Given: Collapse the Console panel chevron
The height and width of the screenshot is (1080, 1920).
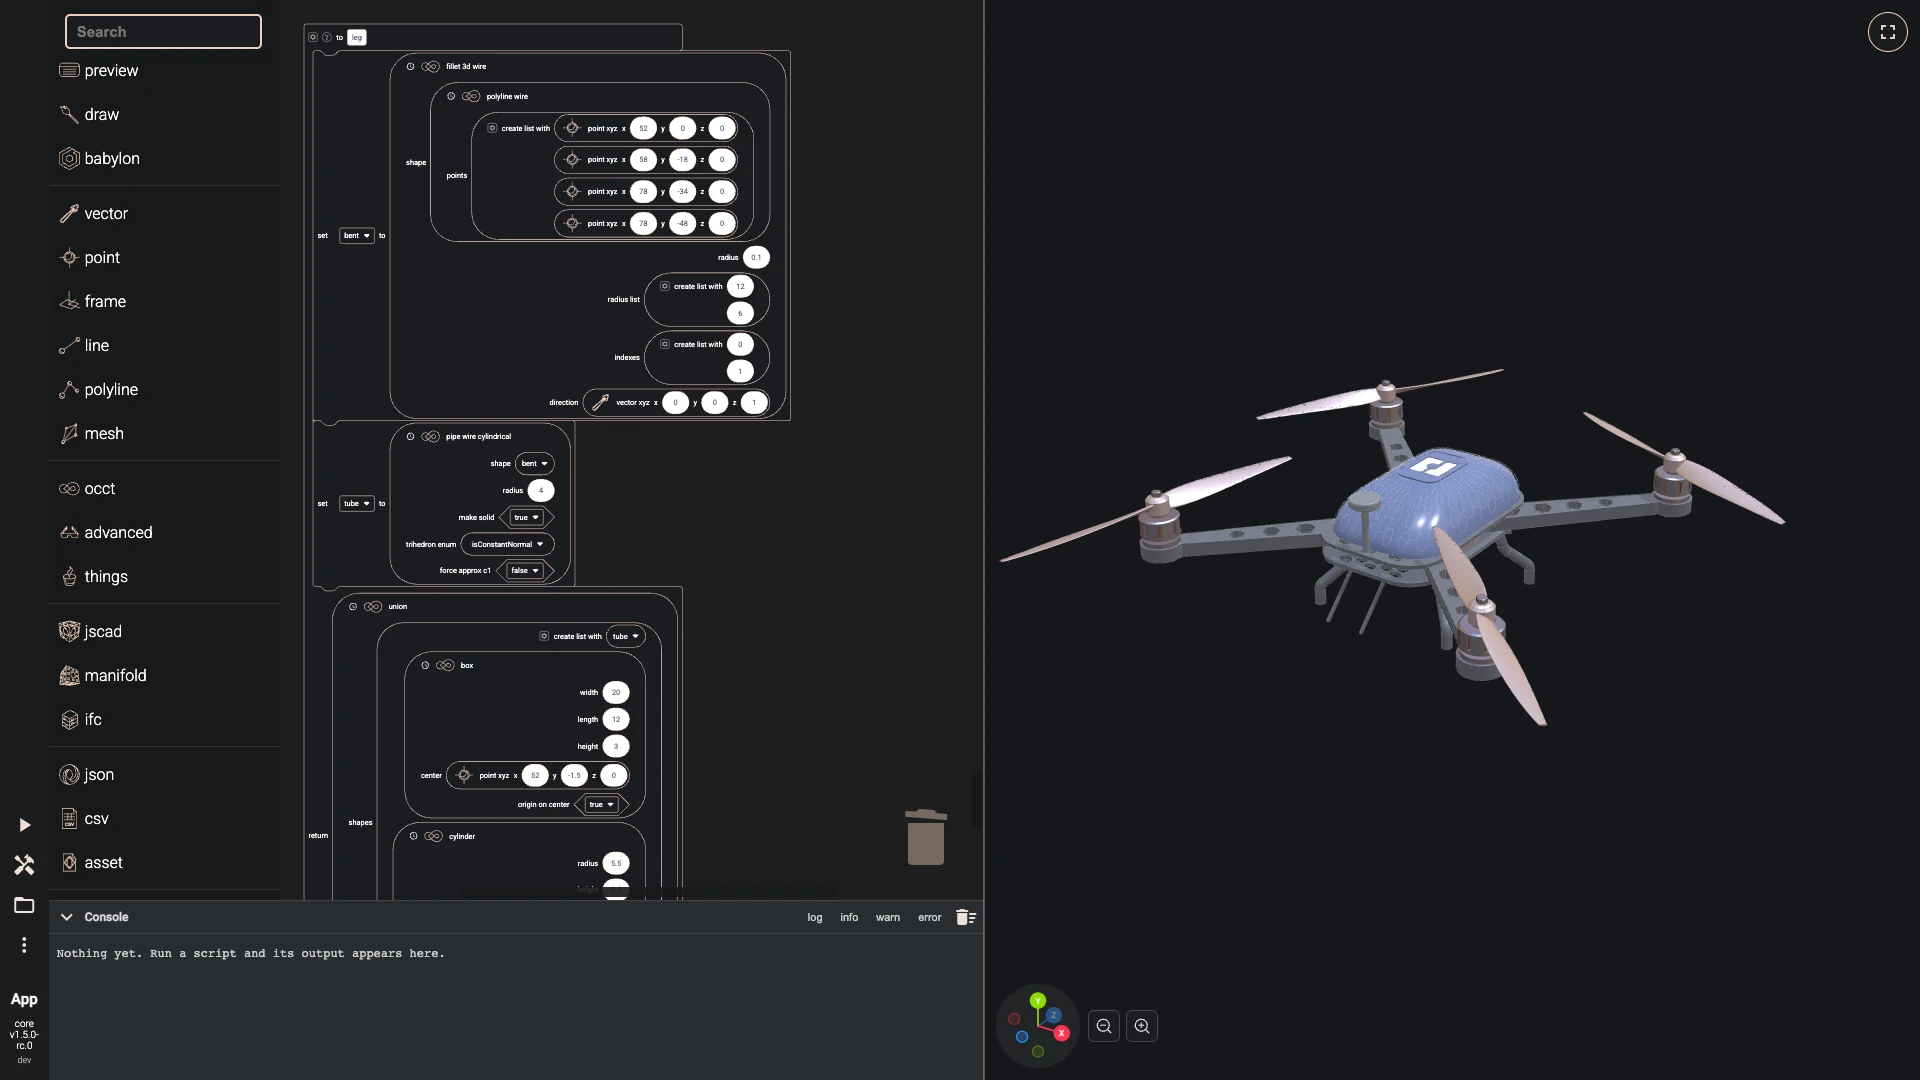Looking at the screenshot, I should 66,917.
